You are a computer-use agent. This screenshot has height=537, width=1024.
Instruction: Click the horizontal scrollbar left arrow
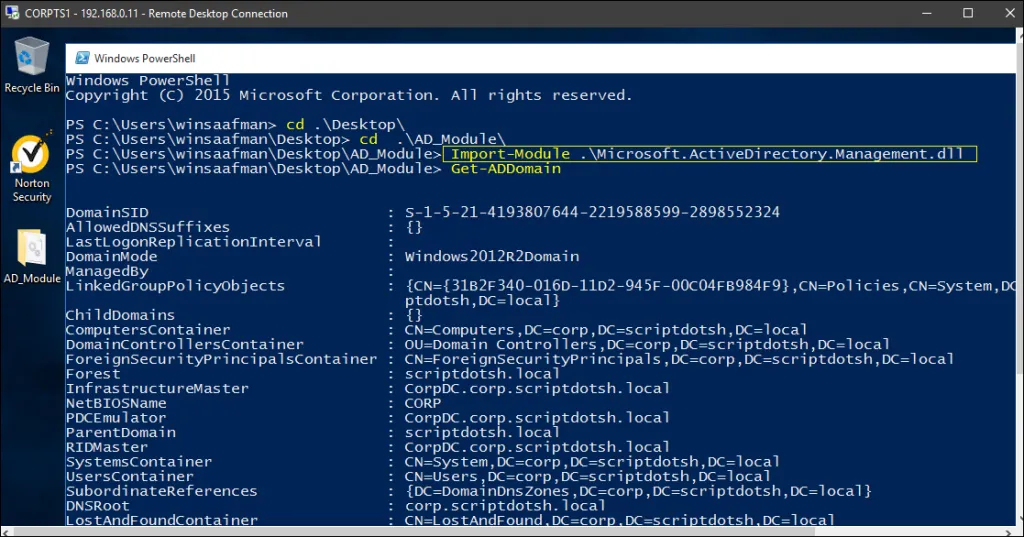click(6, 532)
